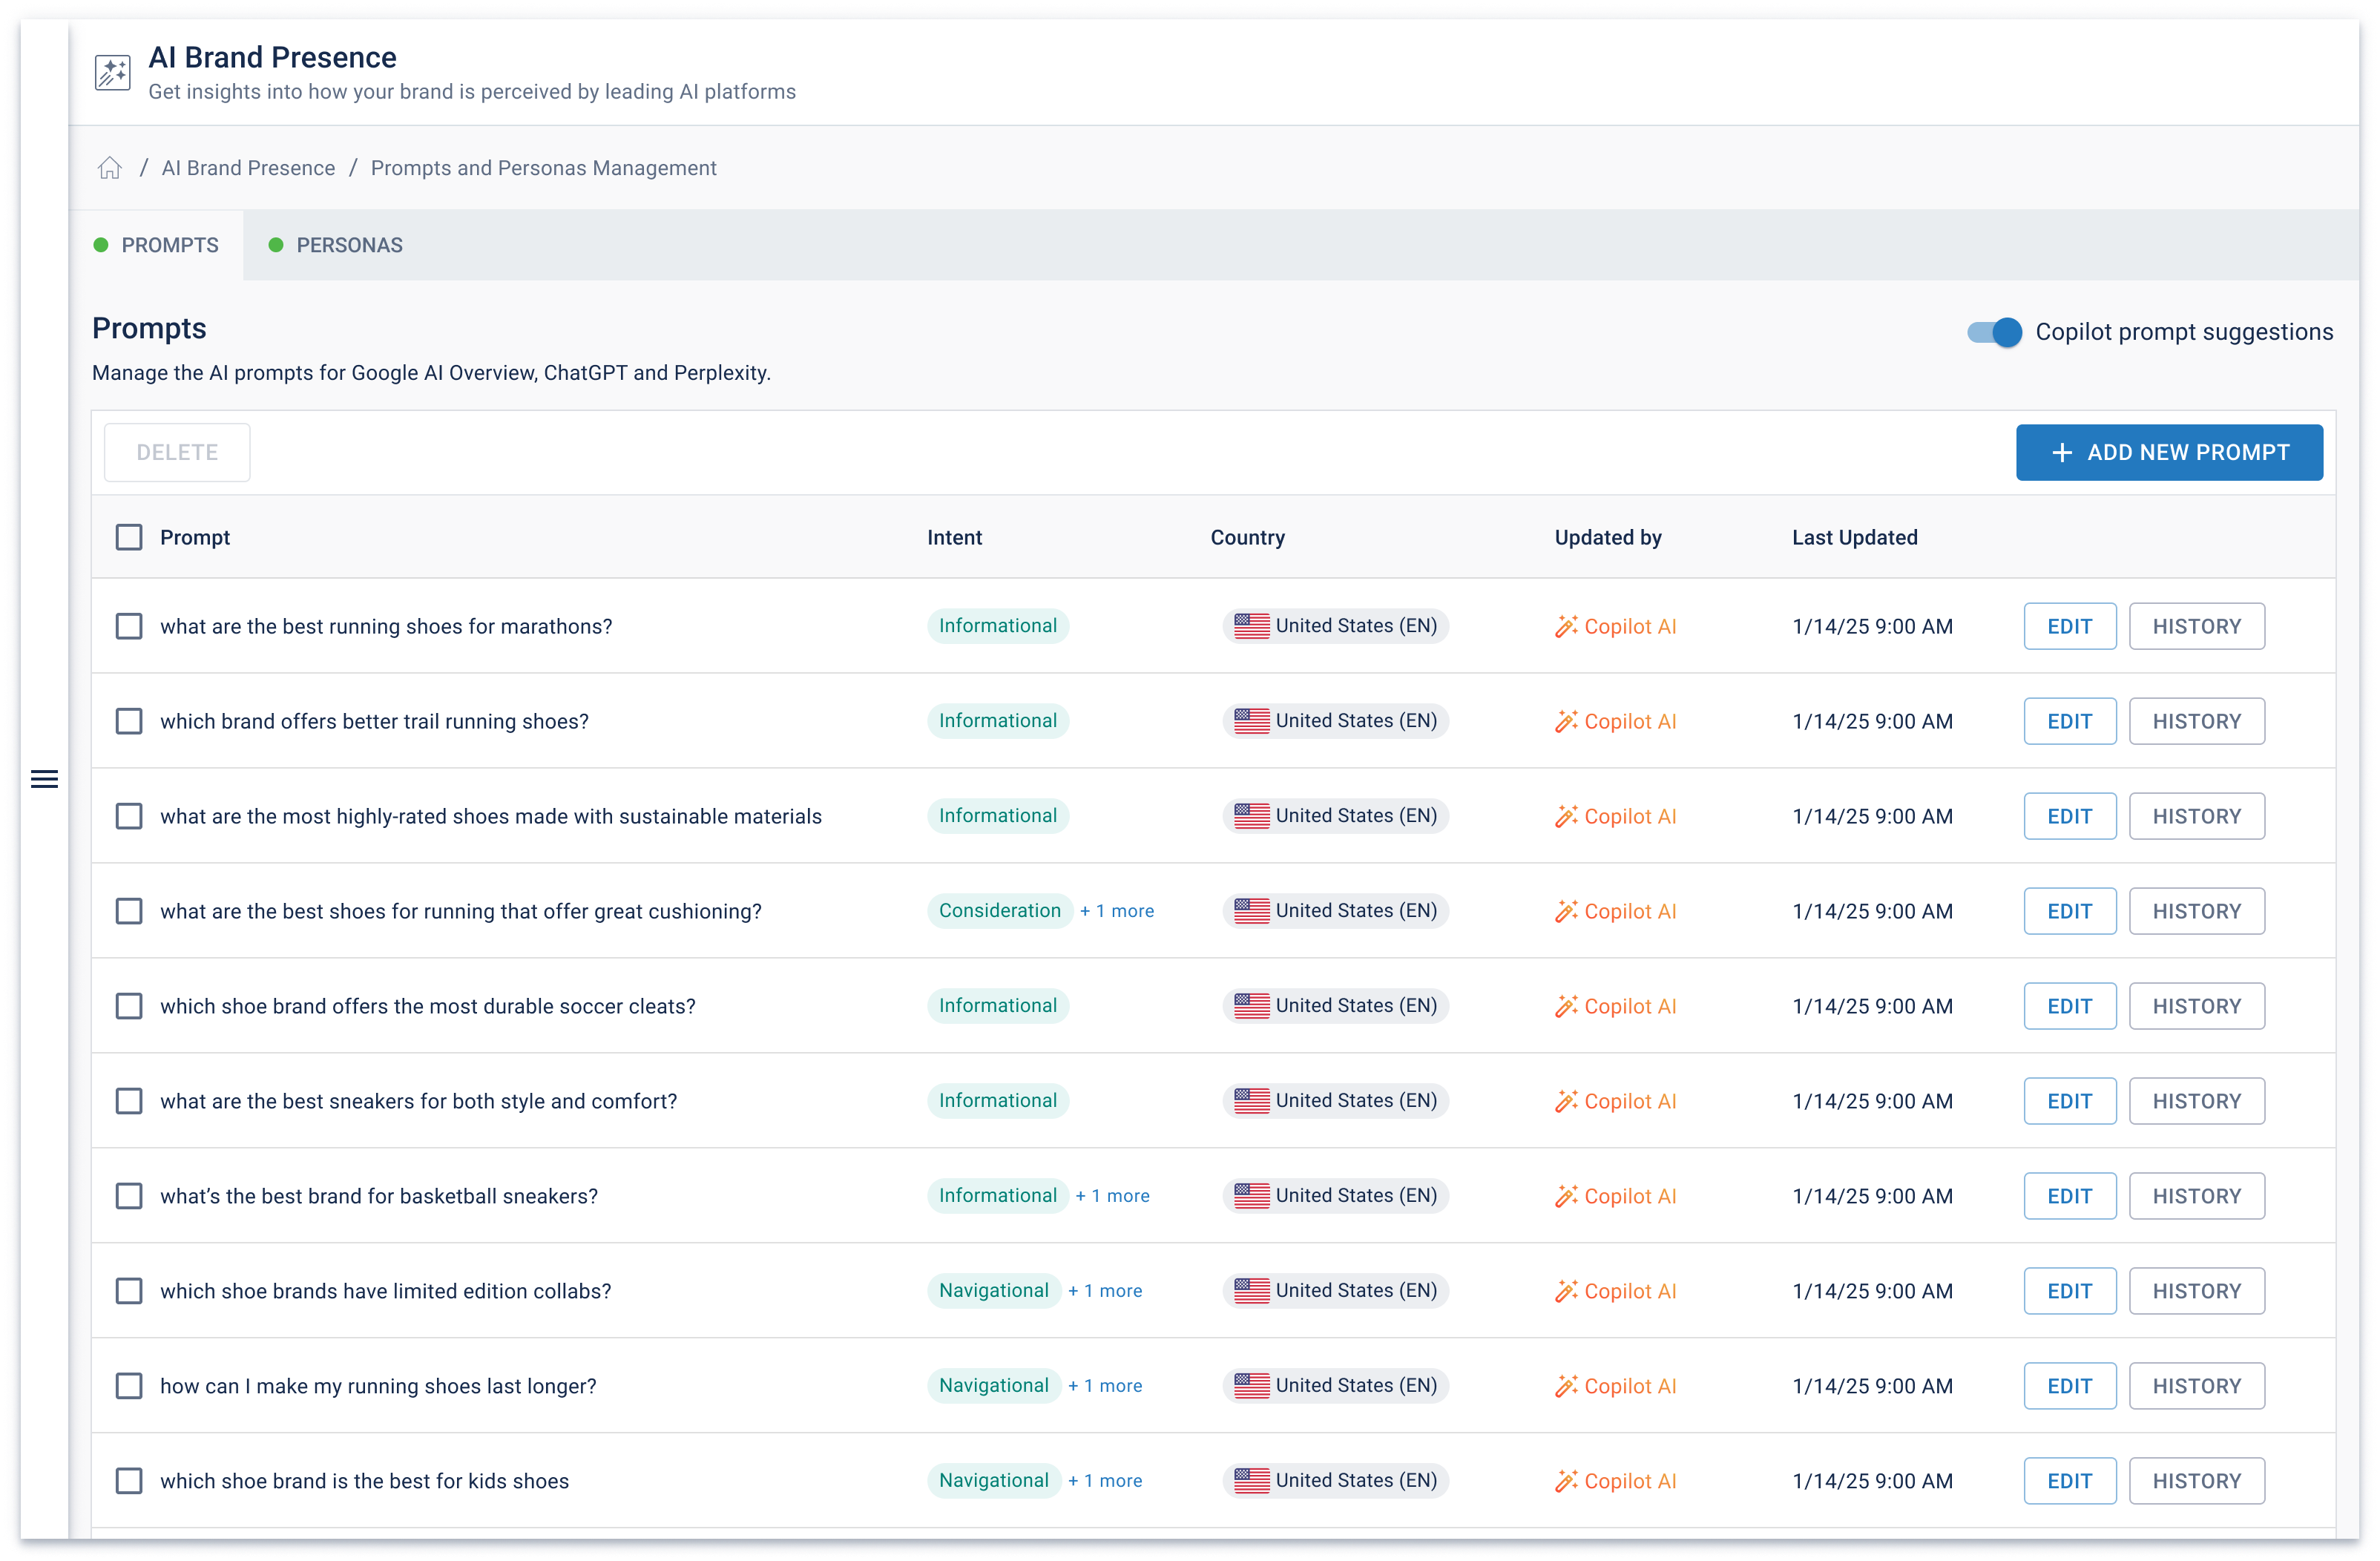Click Copilot AI wand icon in soccer cleats row
Image resolution: width=2380 pixels, height=1561 pixels.
pyautogui.click(x=1566, y=1007)
